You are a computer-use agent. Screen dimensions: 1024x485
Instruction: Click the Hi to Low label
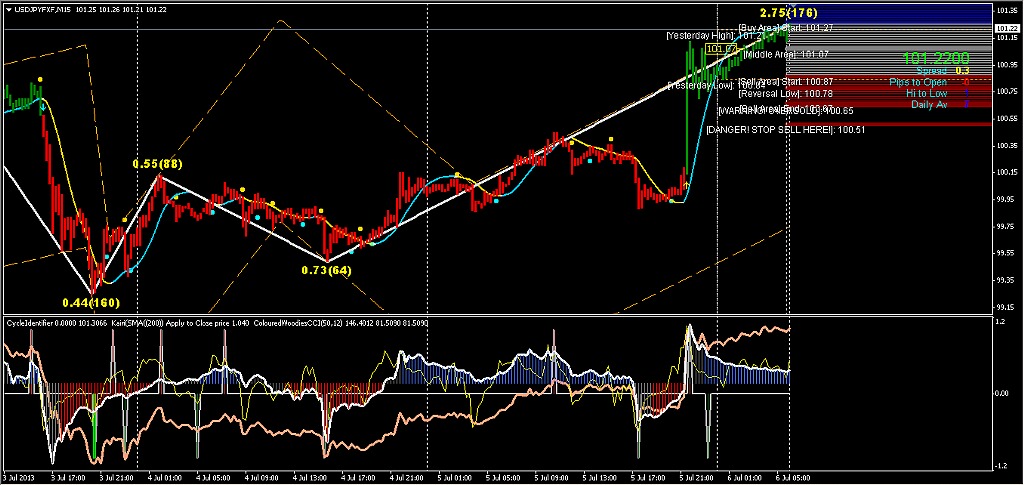pos(926,93)
